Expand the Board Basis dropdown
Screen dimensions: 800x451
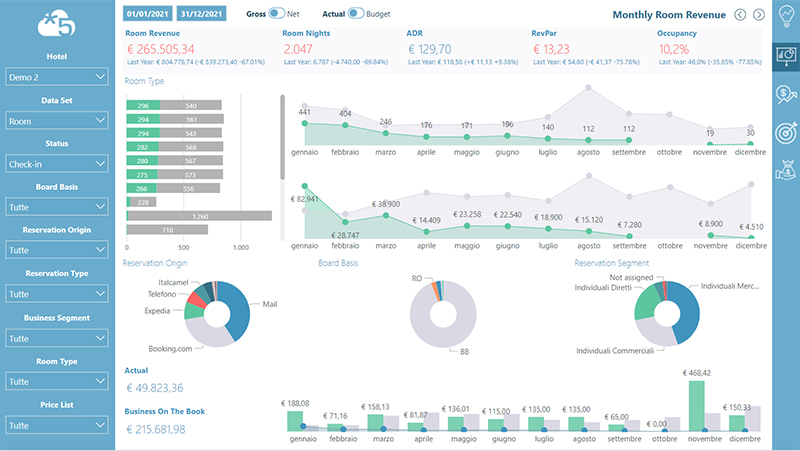coord(57,207)
